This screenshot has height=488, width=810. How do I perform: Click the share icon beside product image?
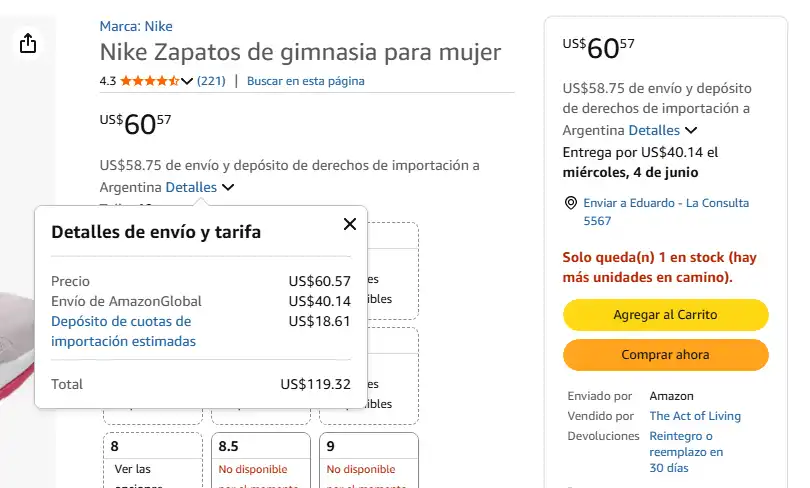[28, 43]
